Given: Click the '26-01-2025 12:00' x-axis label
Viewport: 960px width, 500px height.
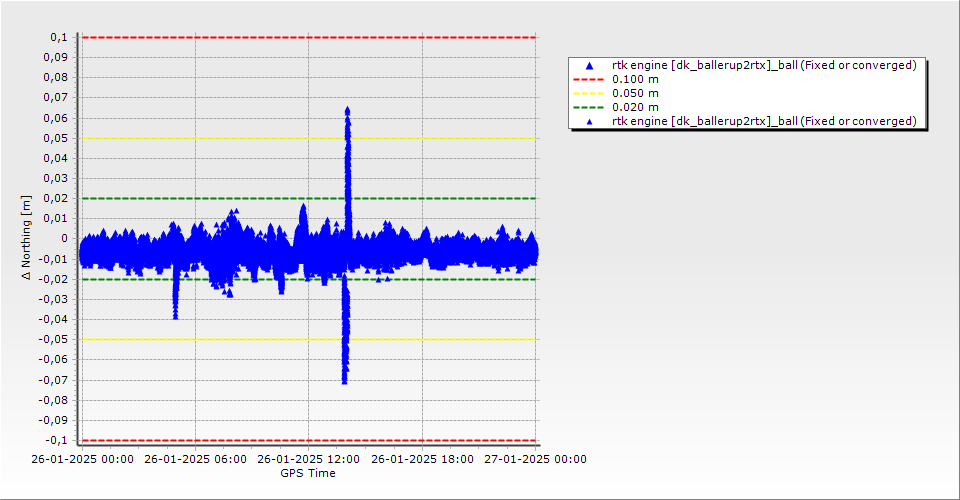Looking at the screenshot, I should [309, 459].
